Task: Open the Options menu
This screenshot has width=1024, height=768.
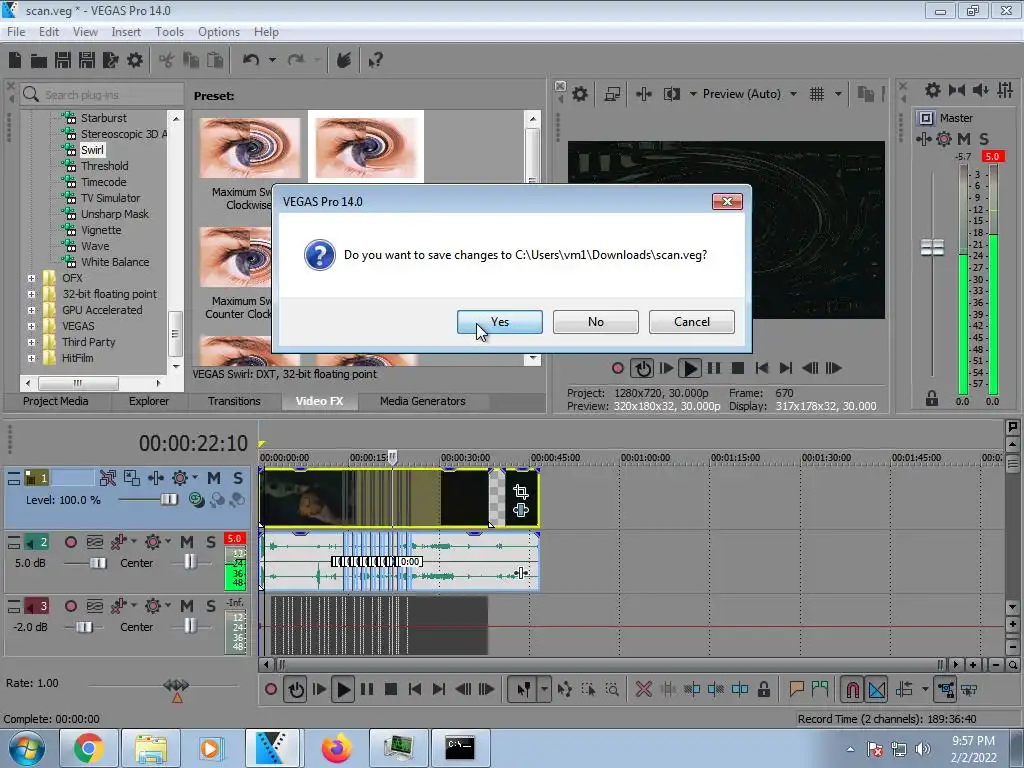Action: (x=219, y=31)
